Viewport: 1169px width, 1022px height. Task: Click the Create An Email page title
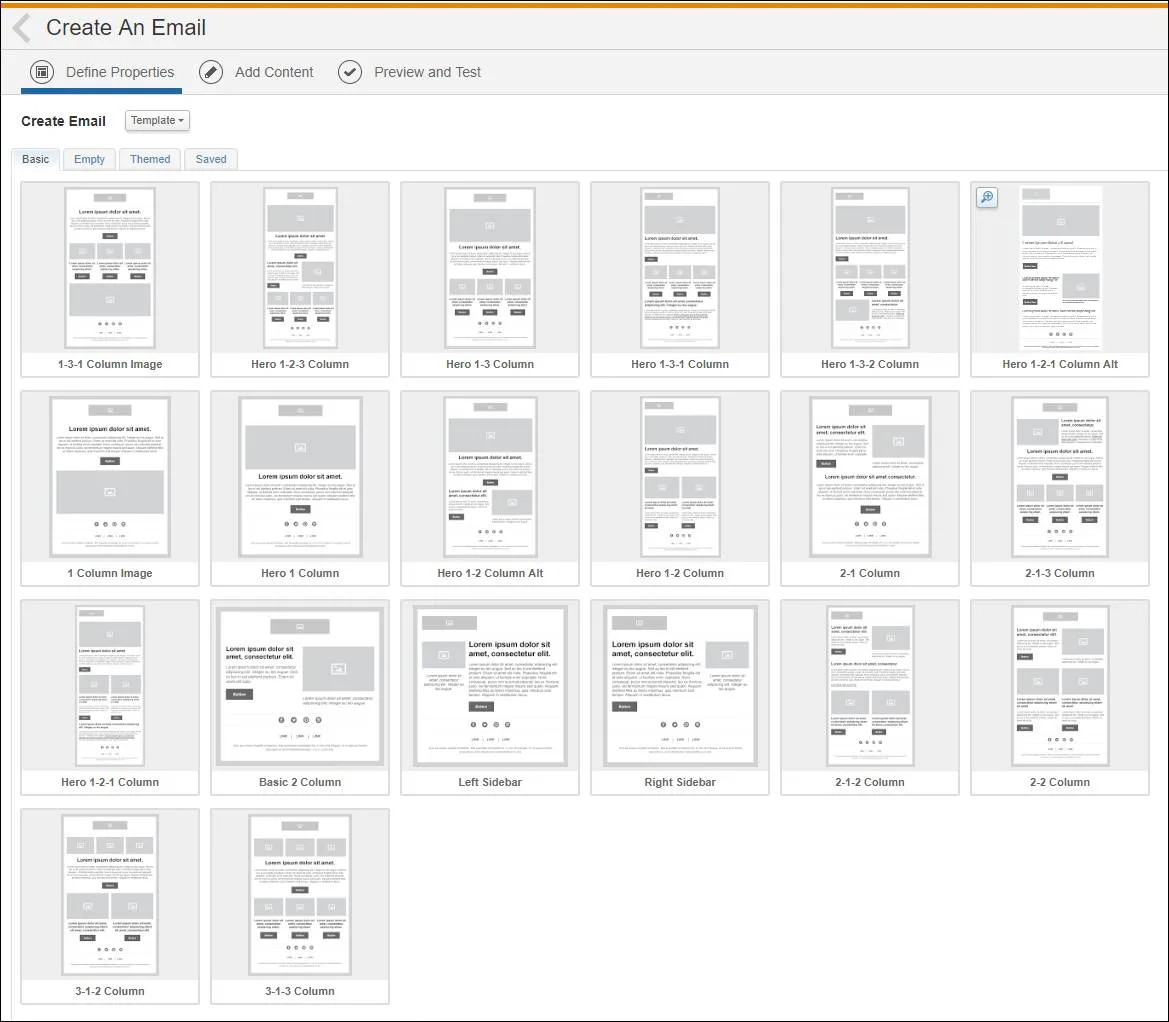click(126, 28)
